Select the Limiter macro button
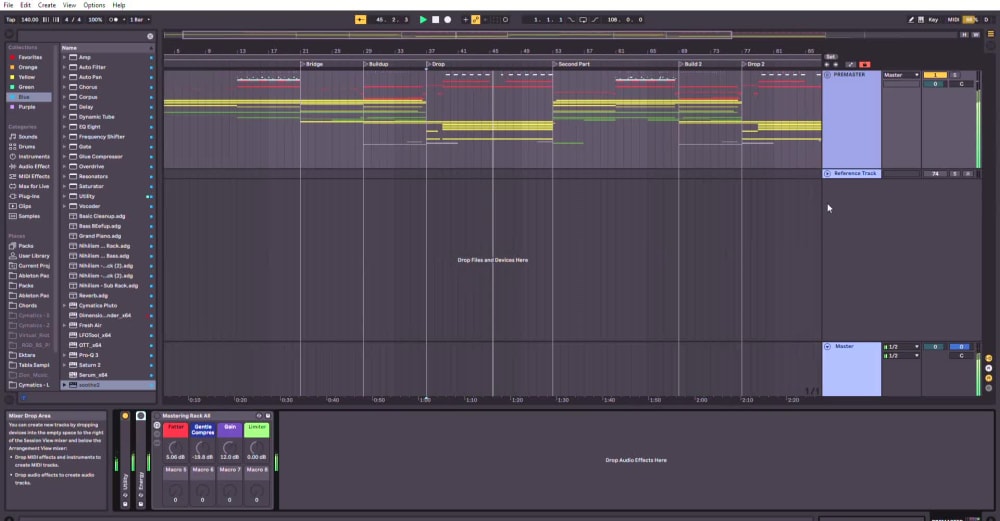 [257, 430]
